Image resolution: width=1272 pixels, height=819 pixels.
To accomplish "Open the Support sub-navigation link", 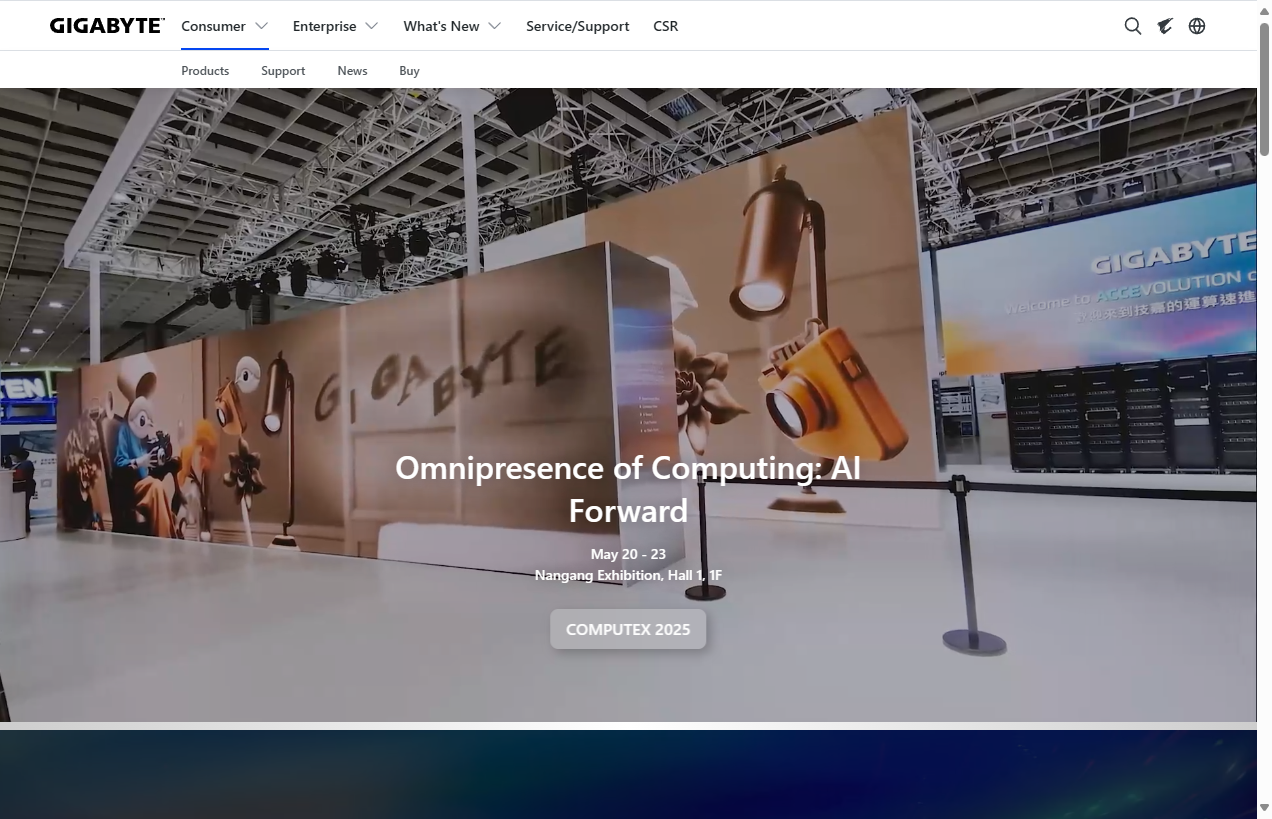I will pyautogui.click(x=283, y=71).
